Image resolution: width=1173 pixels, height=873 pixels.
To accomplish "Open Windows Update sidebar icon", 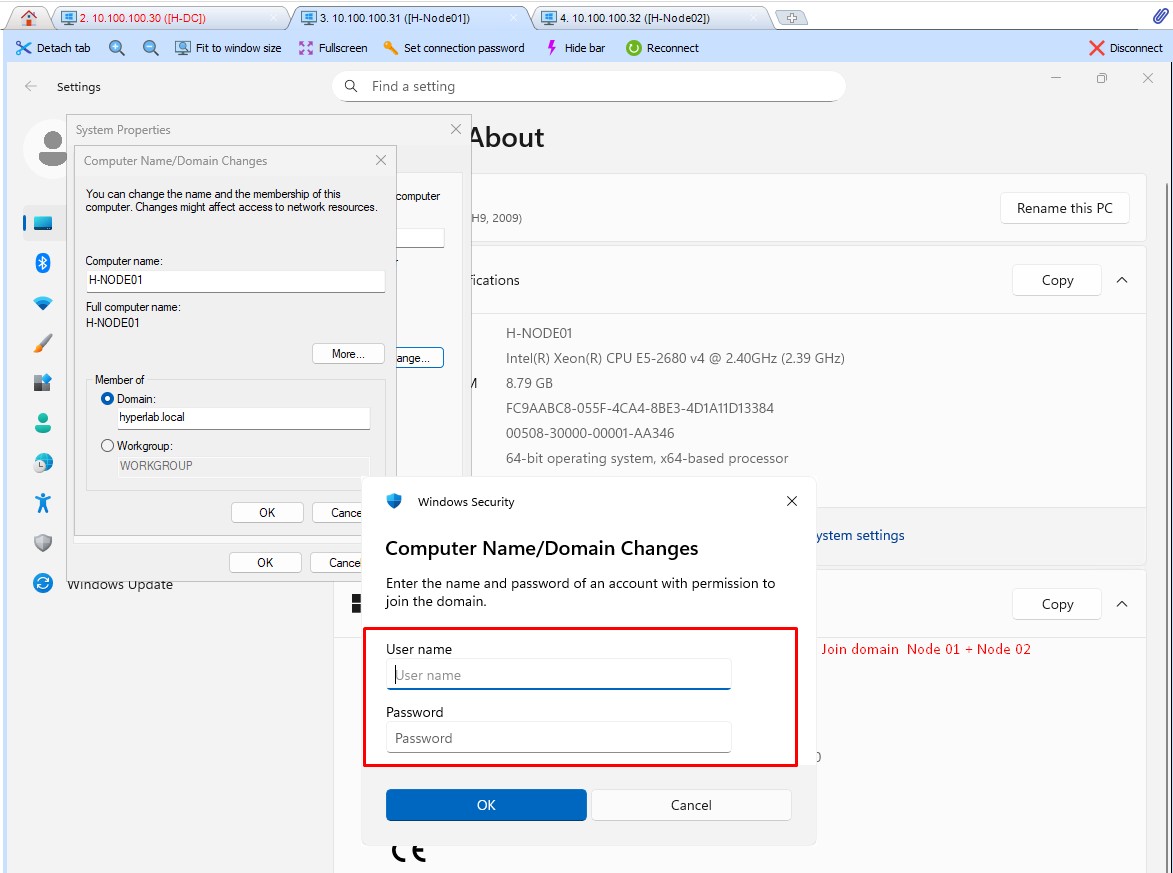I will [43, 583].
